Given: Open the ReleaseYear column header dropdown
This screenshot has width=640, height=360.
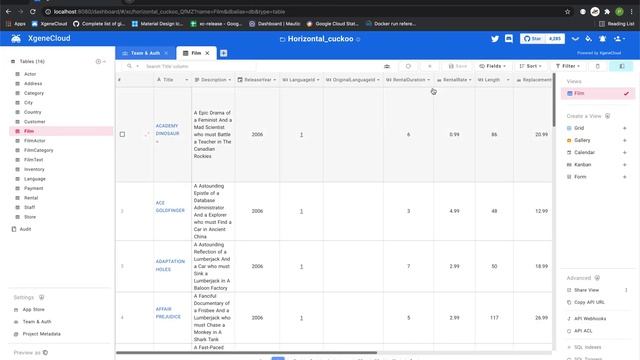Looking at the screenshot, I should pyautogui.click(x=275, y=80).
